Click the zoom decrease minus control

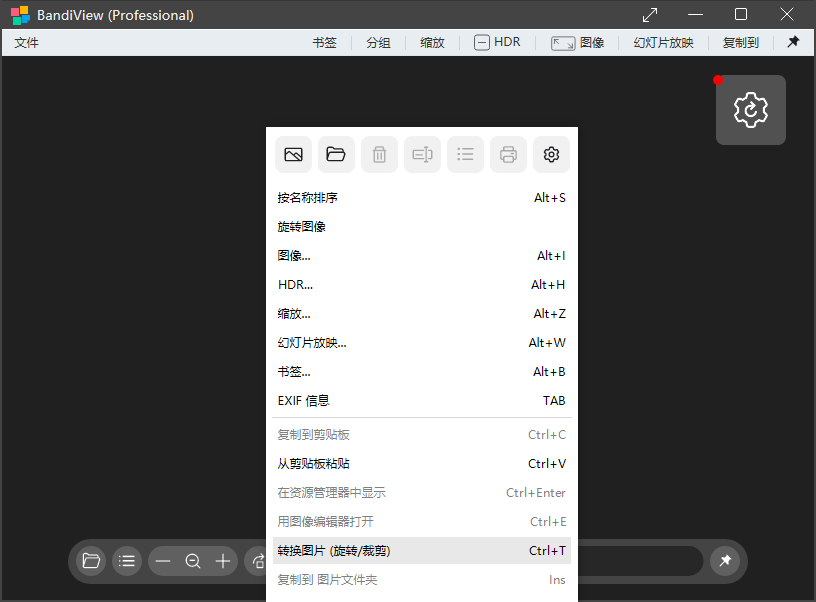[163, 561]
